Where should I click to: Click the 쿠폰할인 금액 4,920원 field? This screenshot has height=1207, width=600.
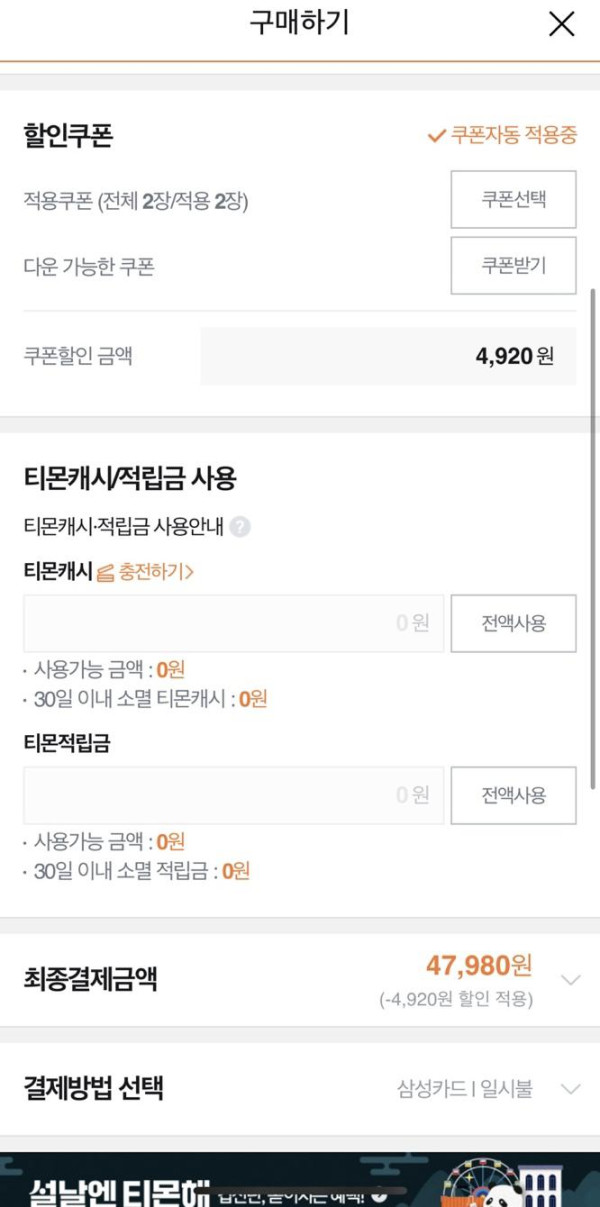tap(388, 356)
